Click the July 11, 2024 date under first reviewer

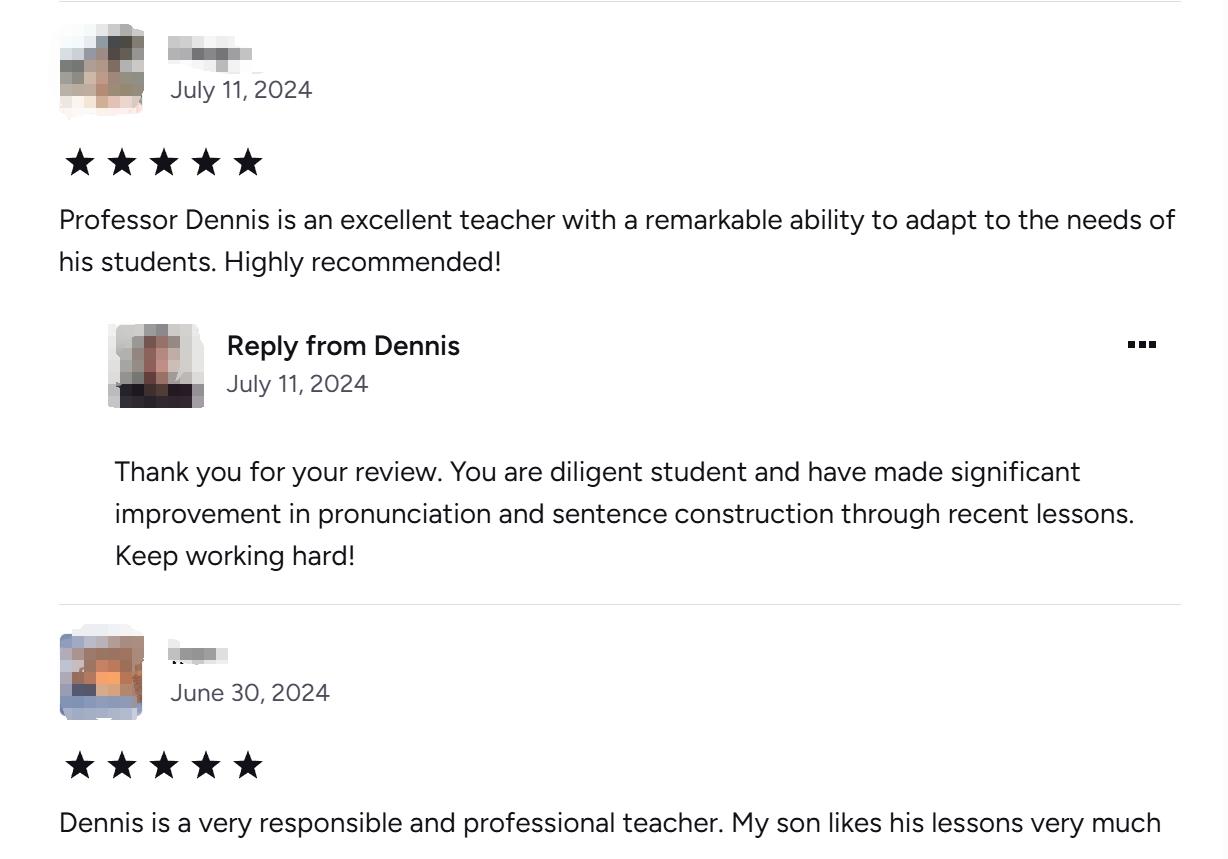coord(241,90)
